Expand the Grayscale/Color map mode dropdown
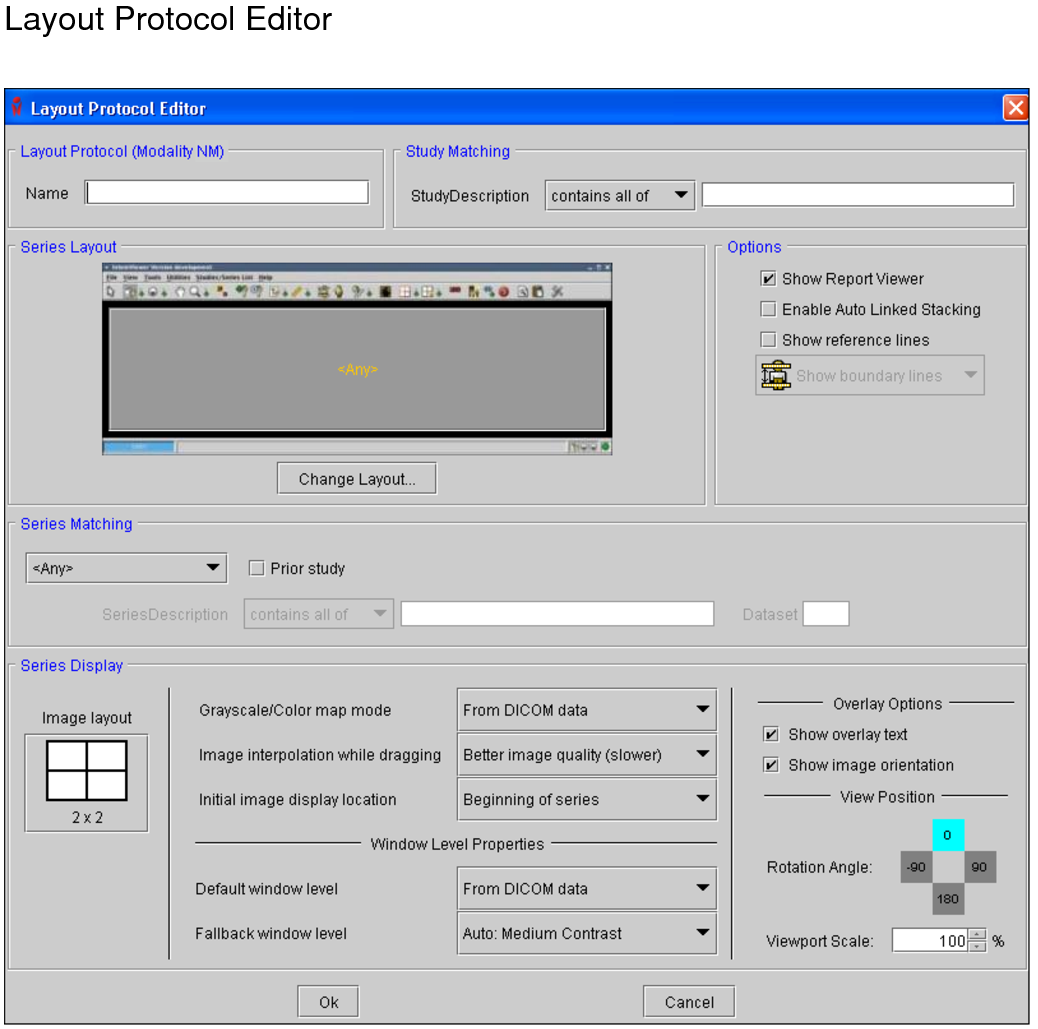This screenshot has height=1029, width=1038. click(x=587, y=710)
